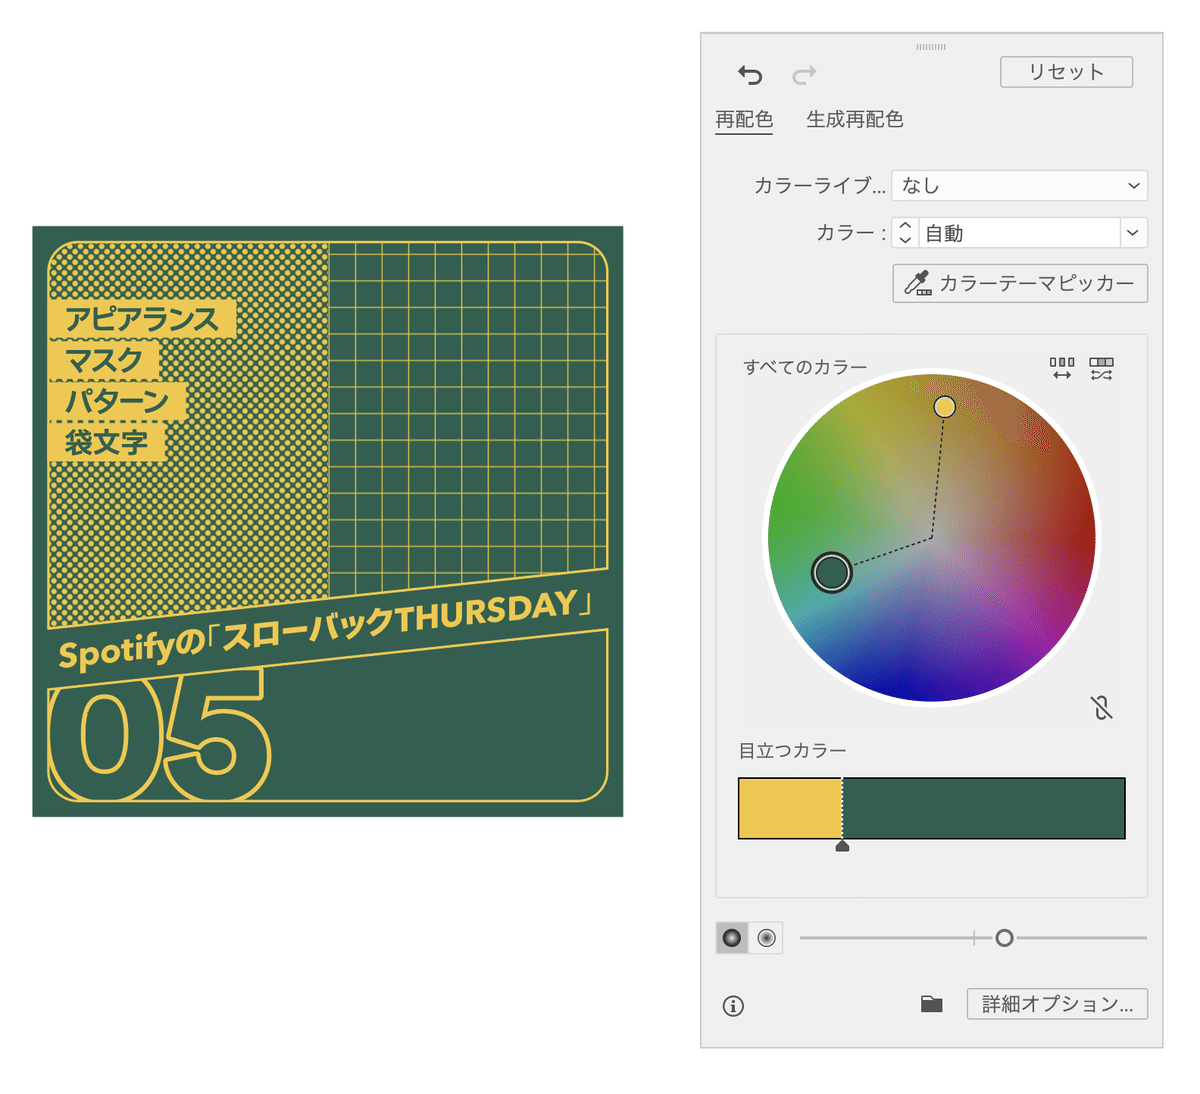Click the randomize saturation and brightness icon
Screen dimensions: 1200x1094
(x=1102, y=368)
